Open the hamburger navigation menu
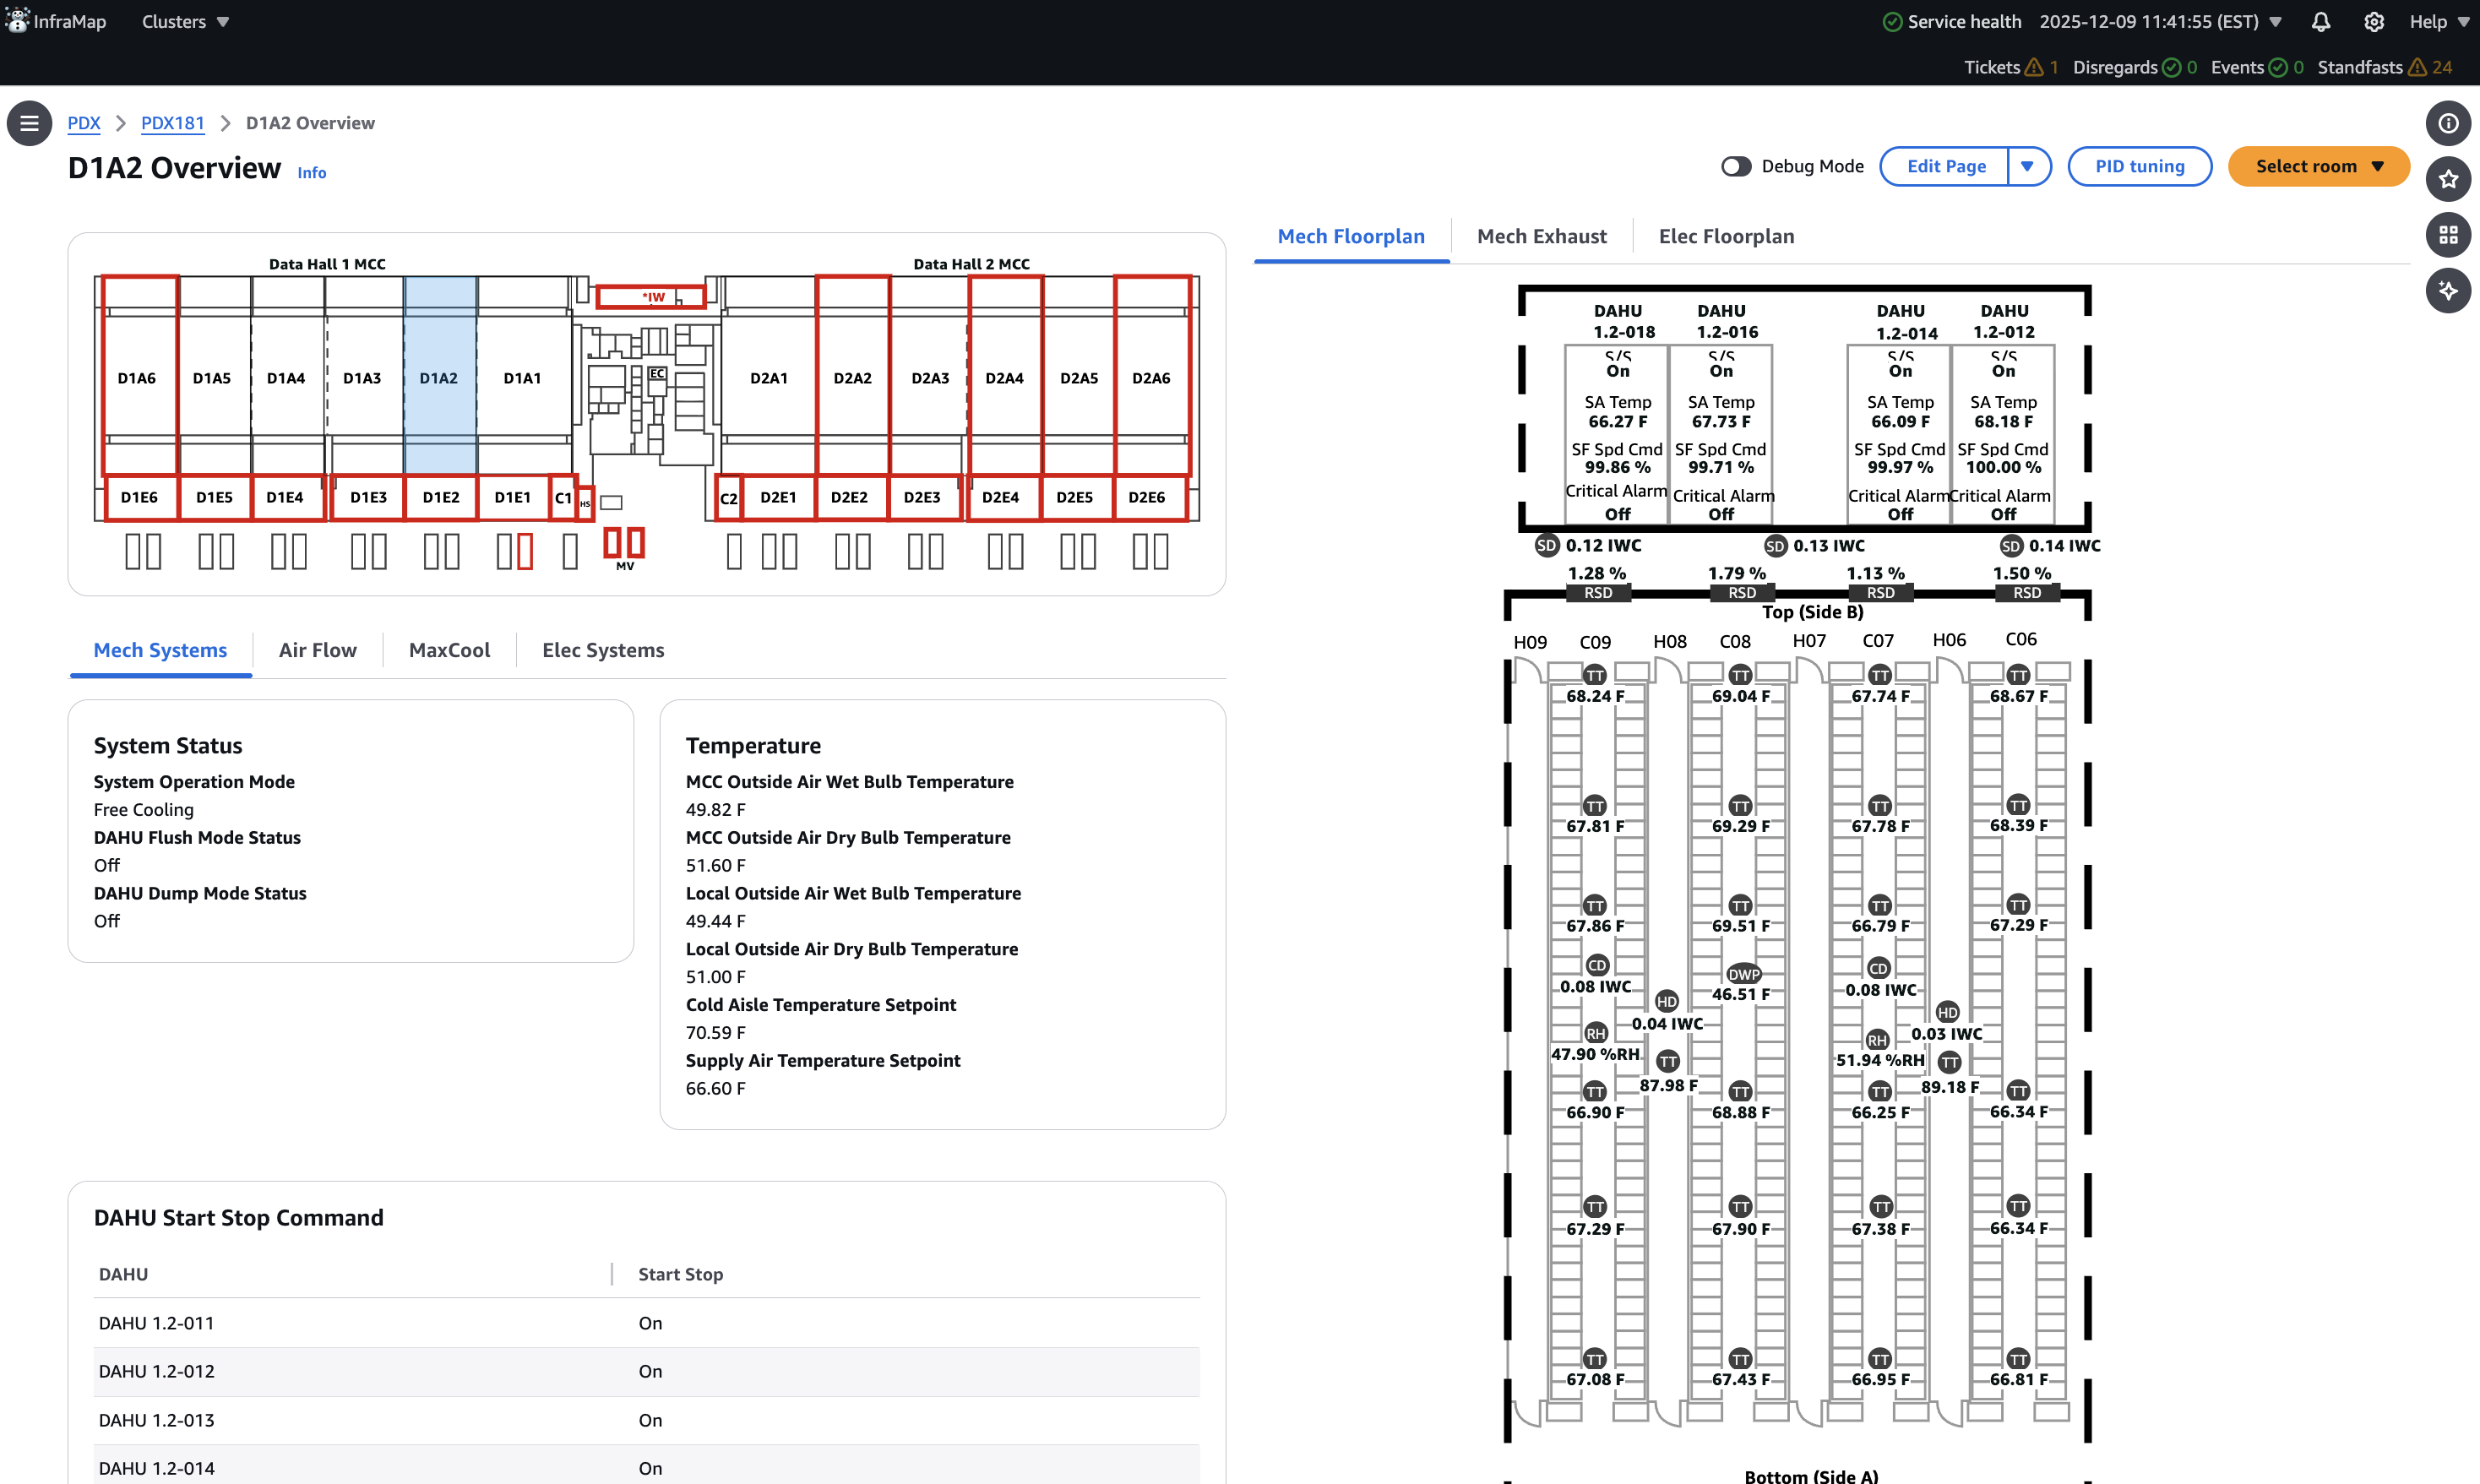 [29, 123]
